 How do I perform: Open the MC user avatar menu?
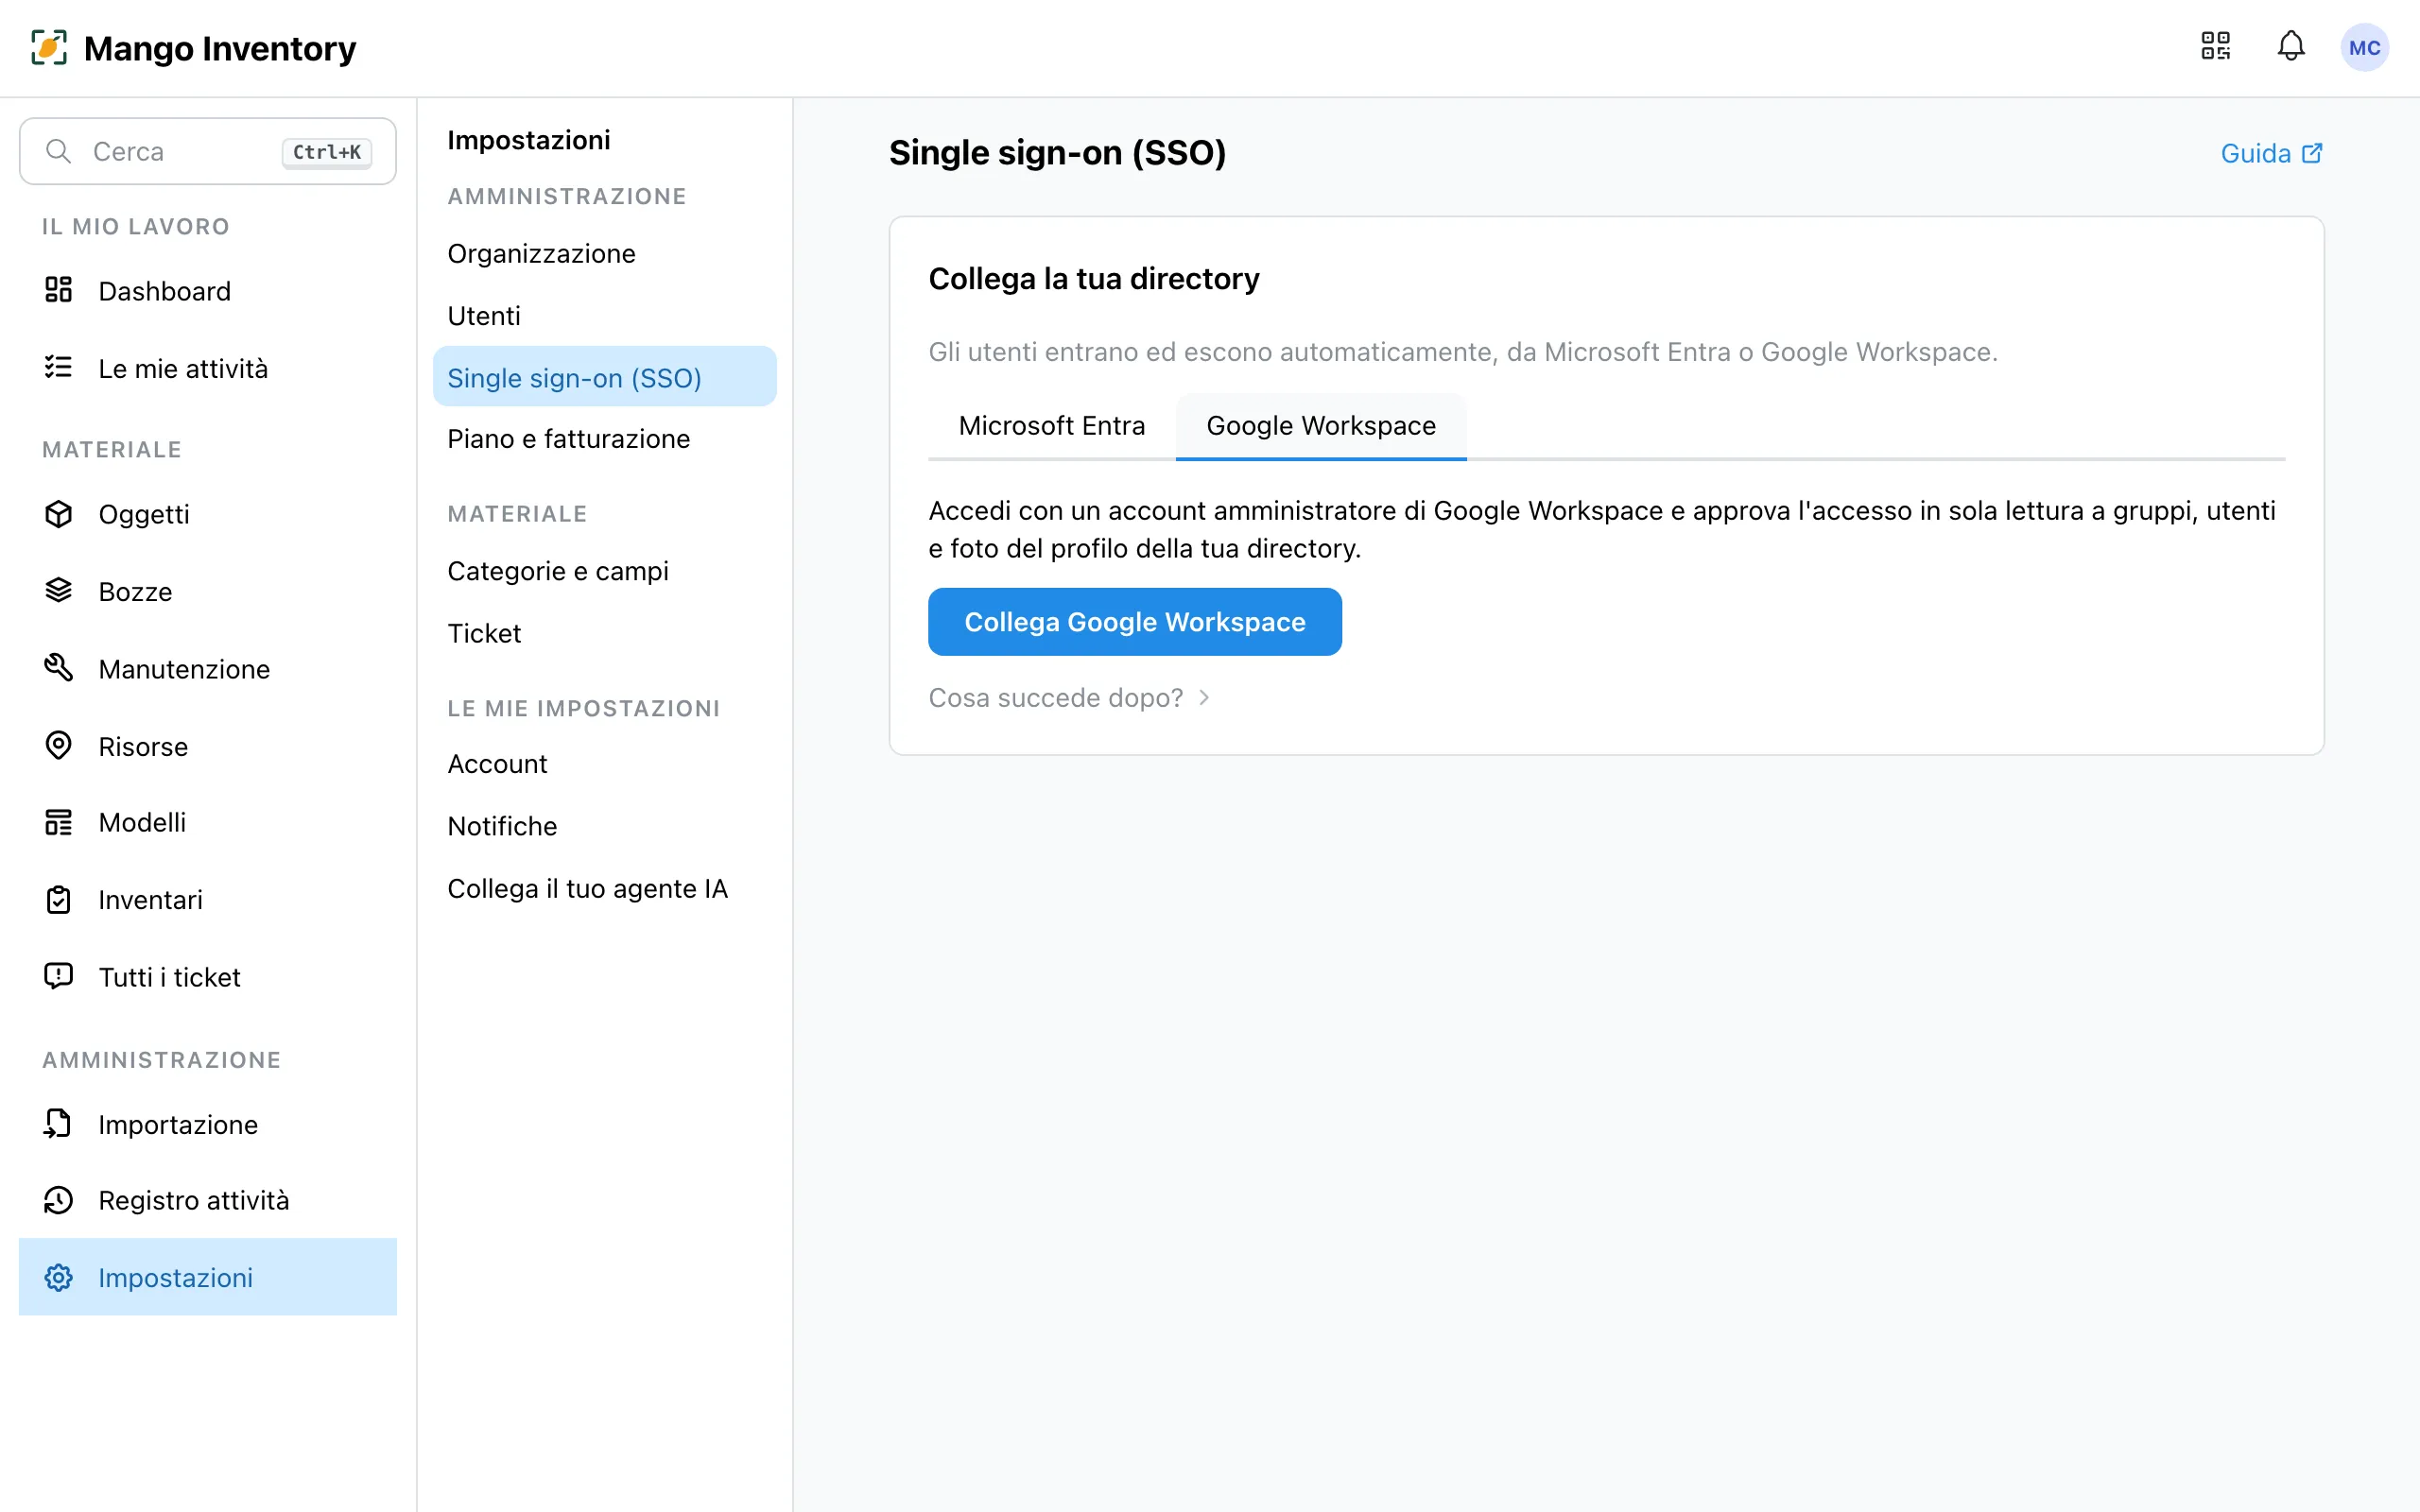click(2364, 47)
